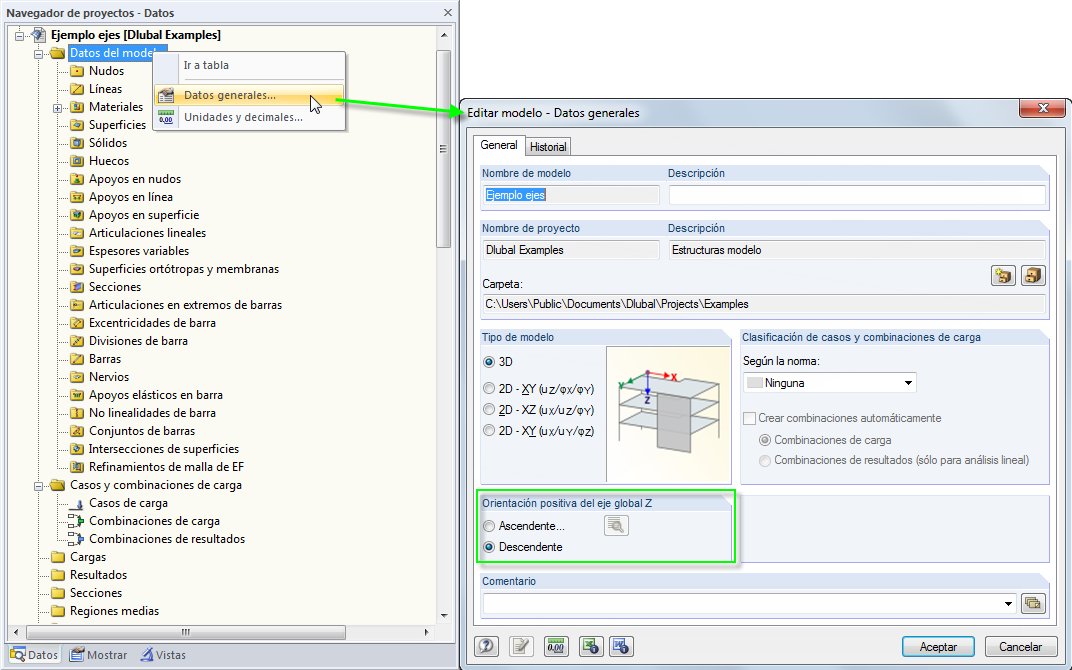Image resolution: width=1072 pixels, height=670 pixels.
Task: Open the Comentario dropdown arrow
Action: click(1008, 604)
